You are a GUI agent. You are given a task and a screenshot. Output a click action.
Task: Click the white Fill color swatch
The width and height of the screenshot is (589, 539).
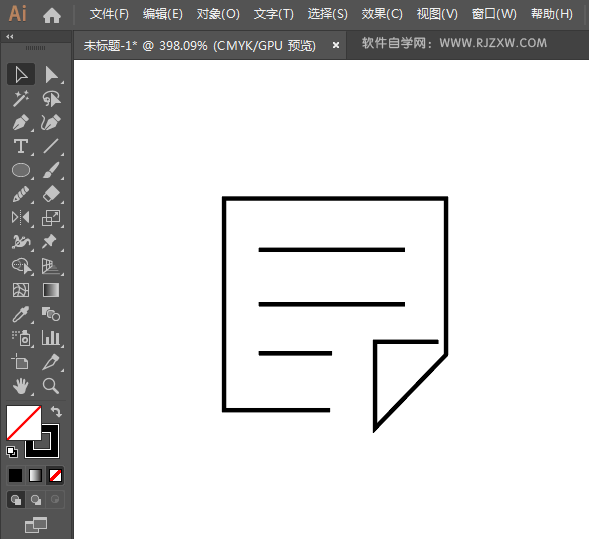click(24, 423)
